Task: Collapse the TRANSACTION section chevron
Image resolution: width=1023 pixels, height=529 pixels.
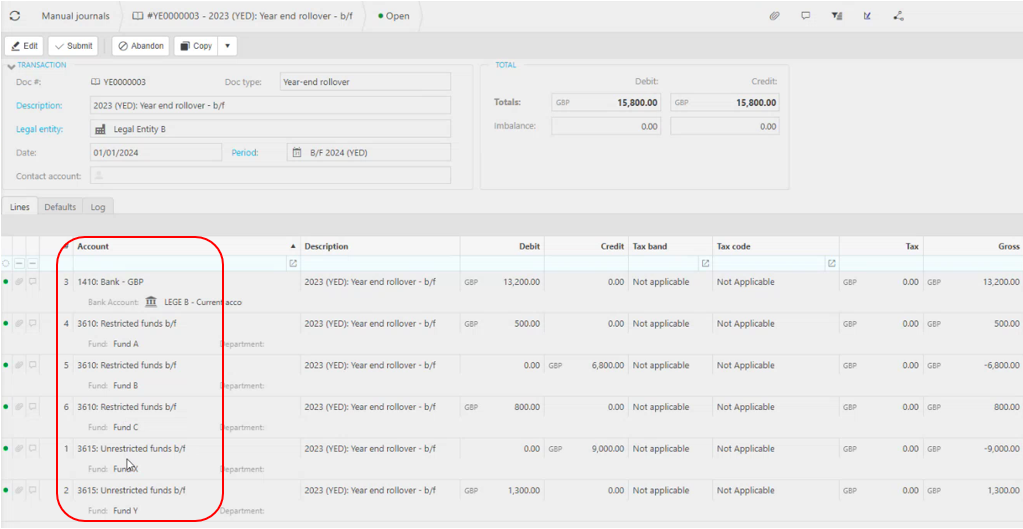Action: [11, 67]
